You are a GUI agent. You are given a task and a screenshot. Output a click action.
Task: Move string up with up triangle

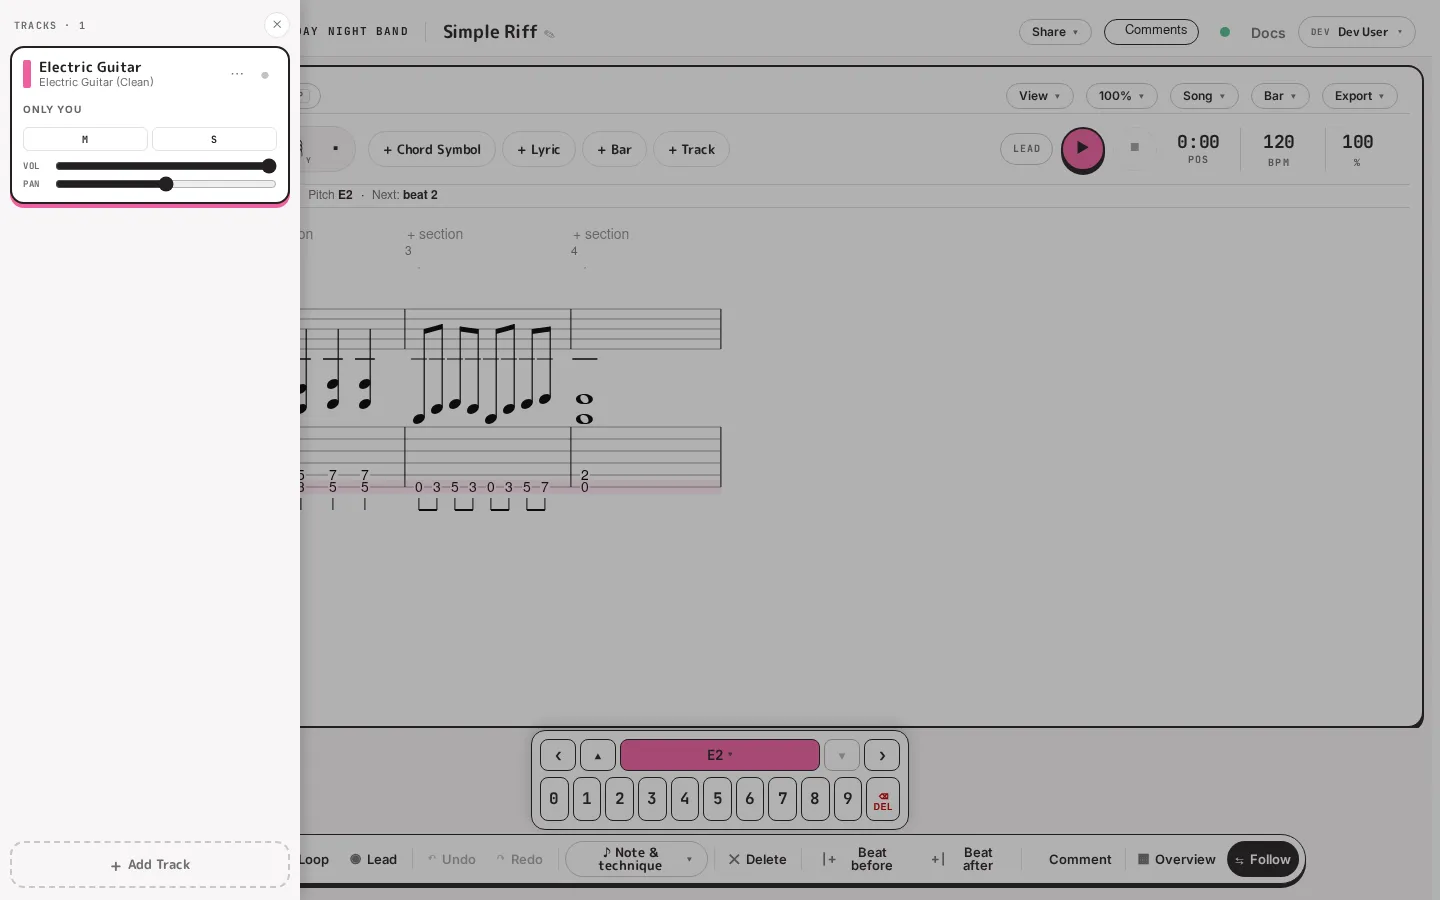point(598,755)
